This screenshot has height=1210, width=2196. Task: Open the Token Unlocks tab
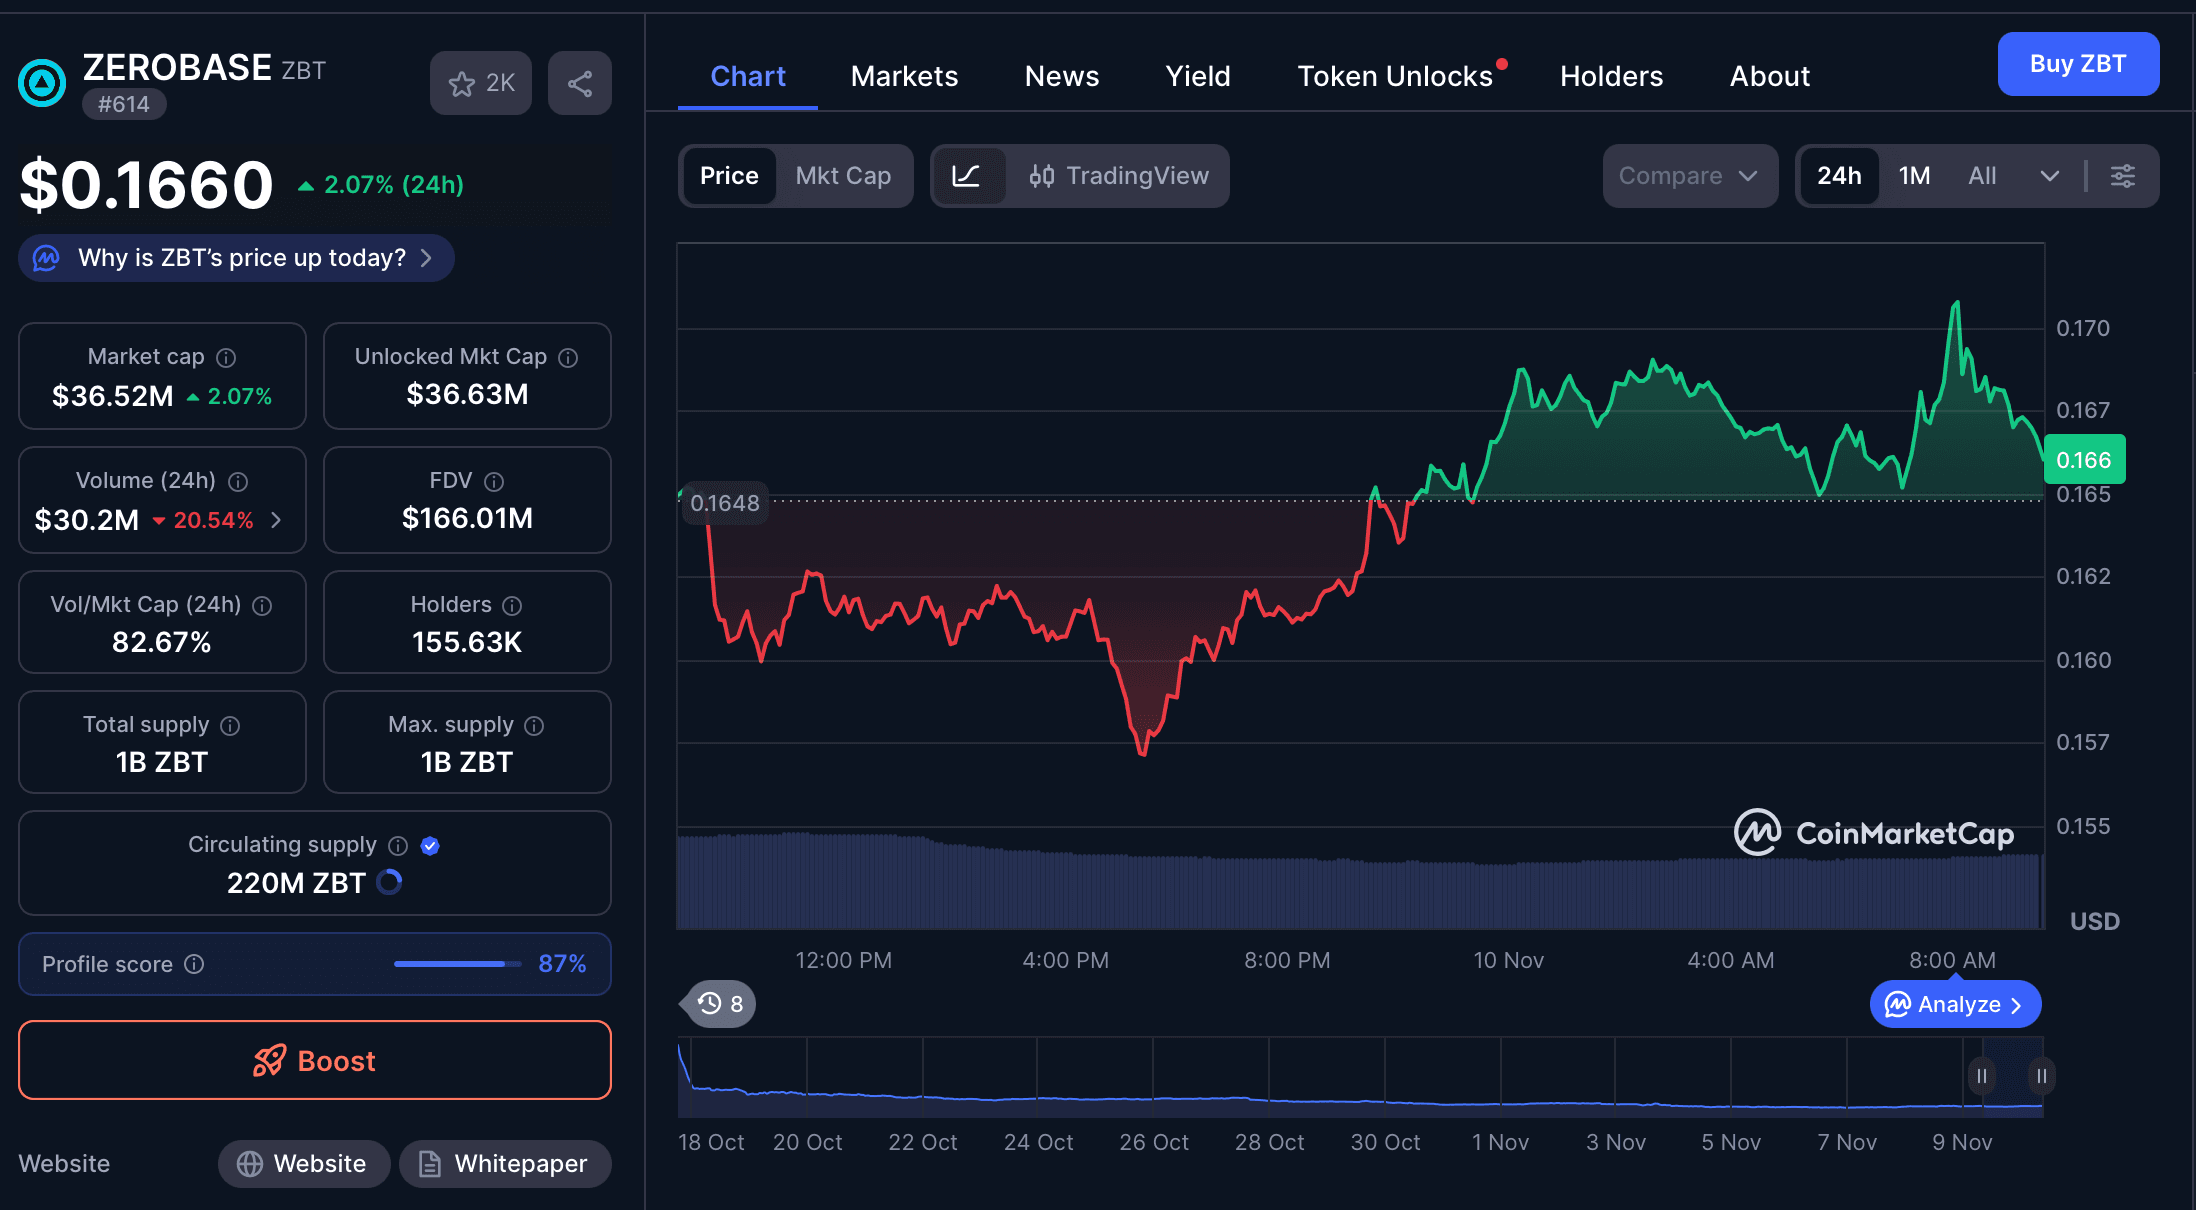(1395, 76)
